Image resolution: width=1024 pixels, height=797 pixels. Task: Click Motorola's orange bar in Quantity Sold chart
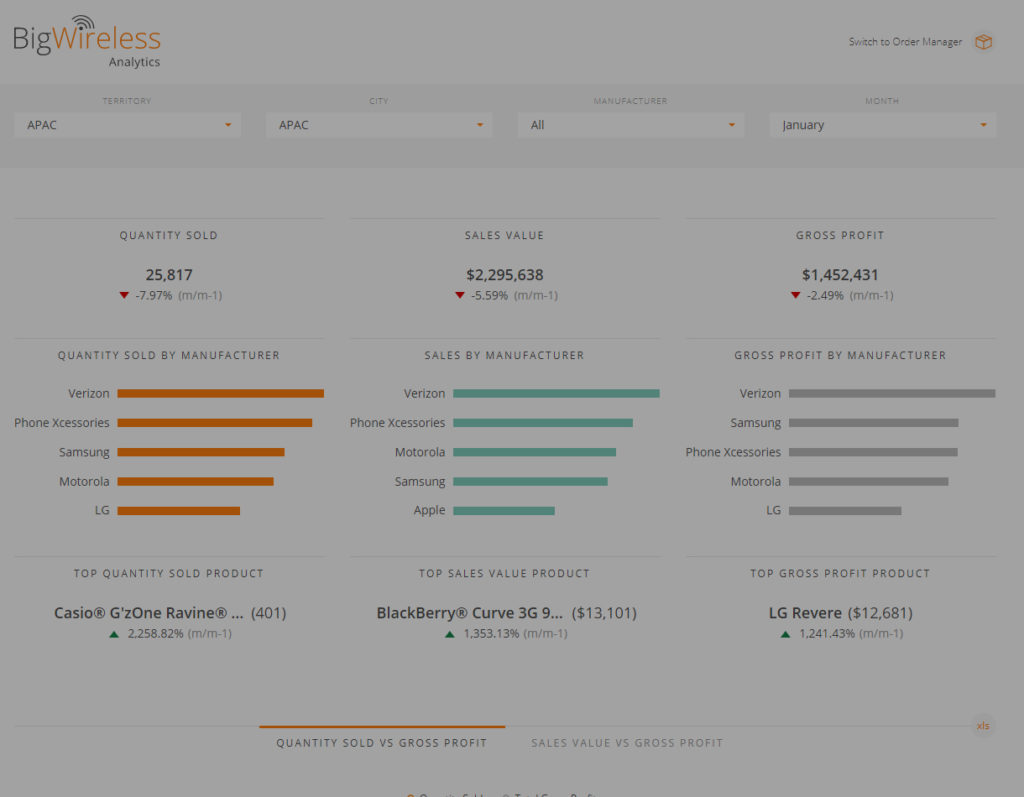196,481
